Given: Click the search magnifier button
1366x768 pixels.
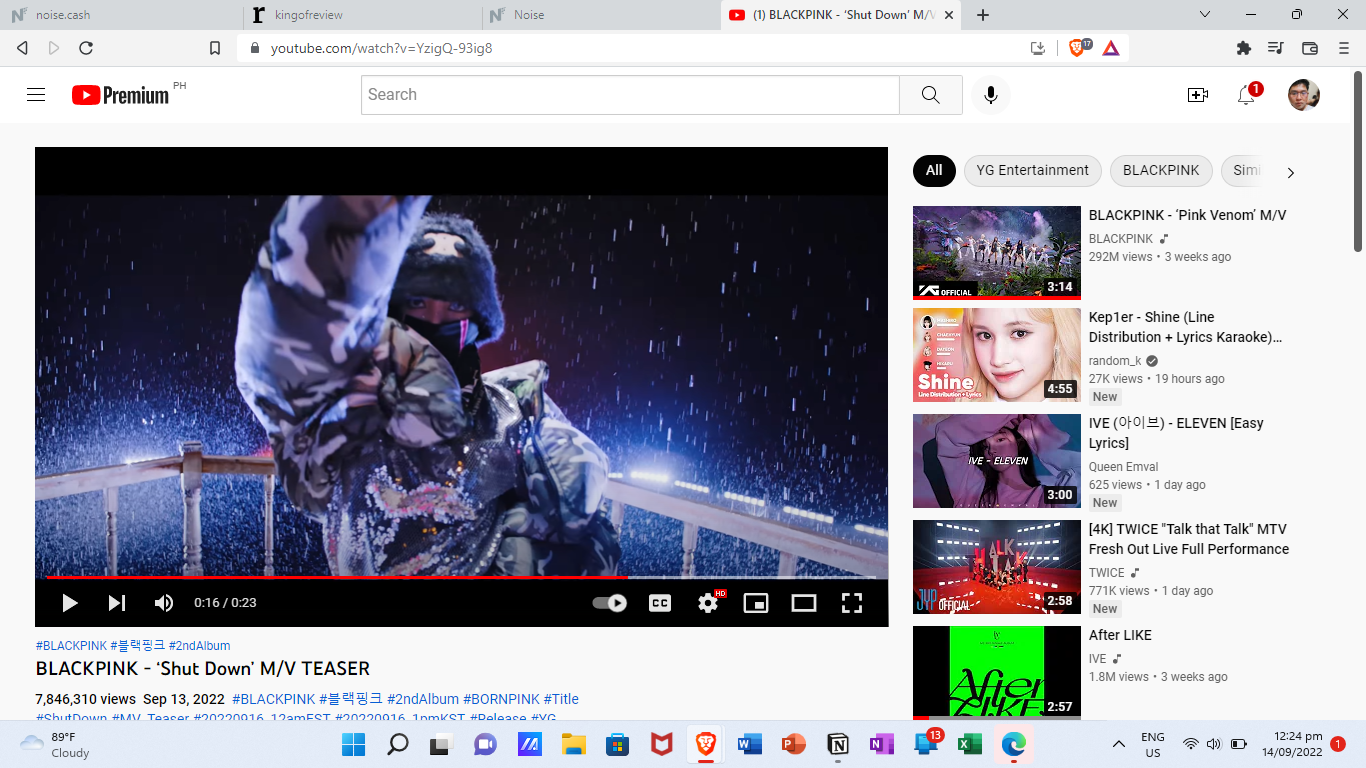Looking at the screenshot, I should (x=930, y=95).
